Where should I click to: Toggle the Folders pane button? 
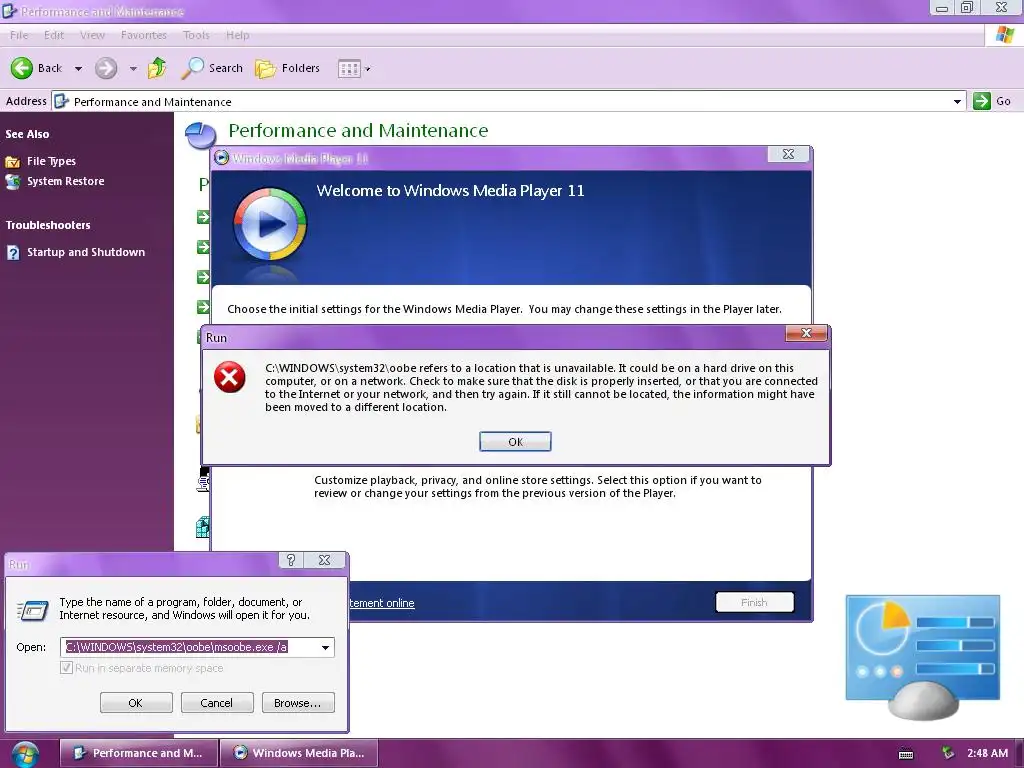tap(287, 68)
